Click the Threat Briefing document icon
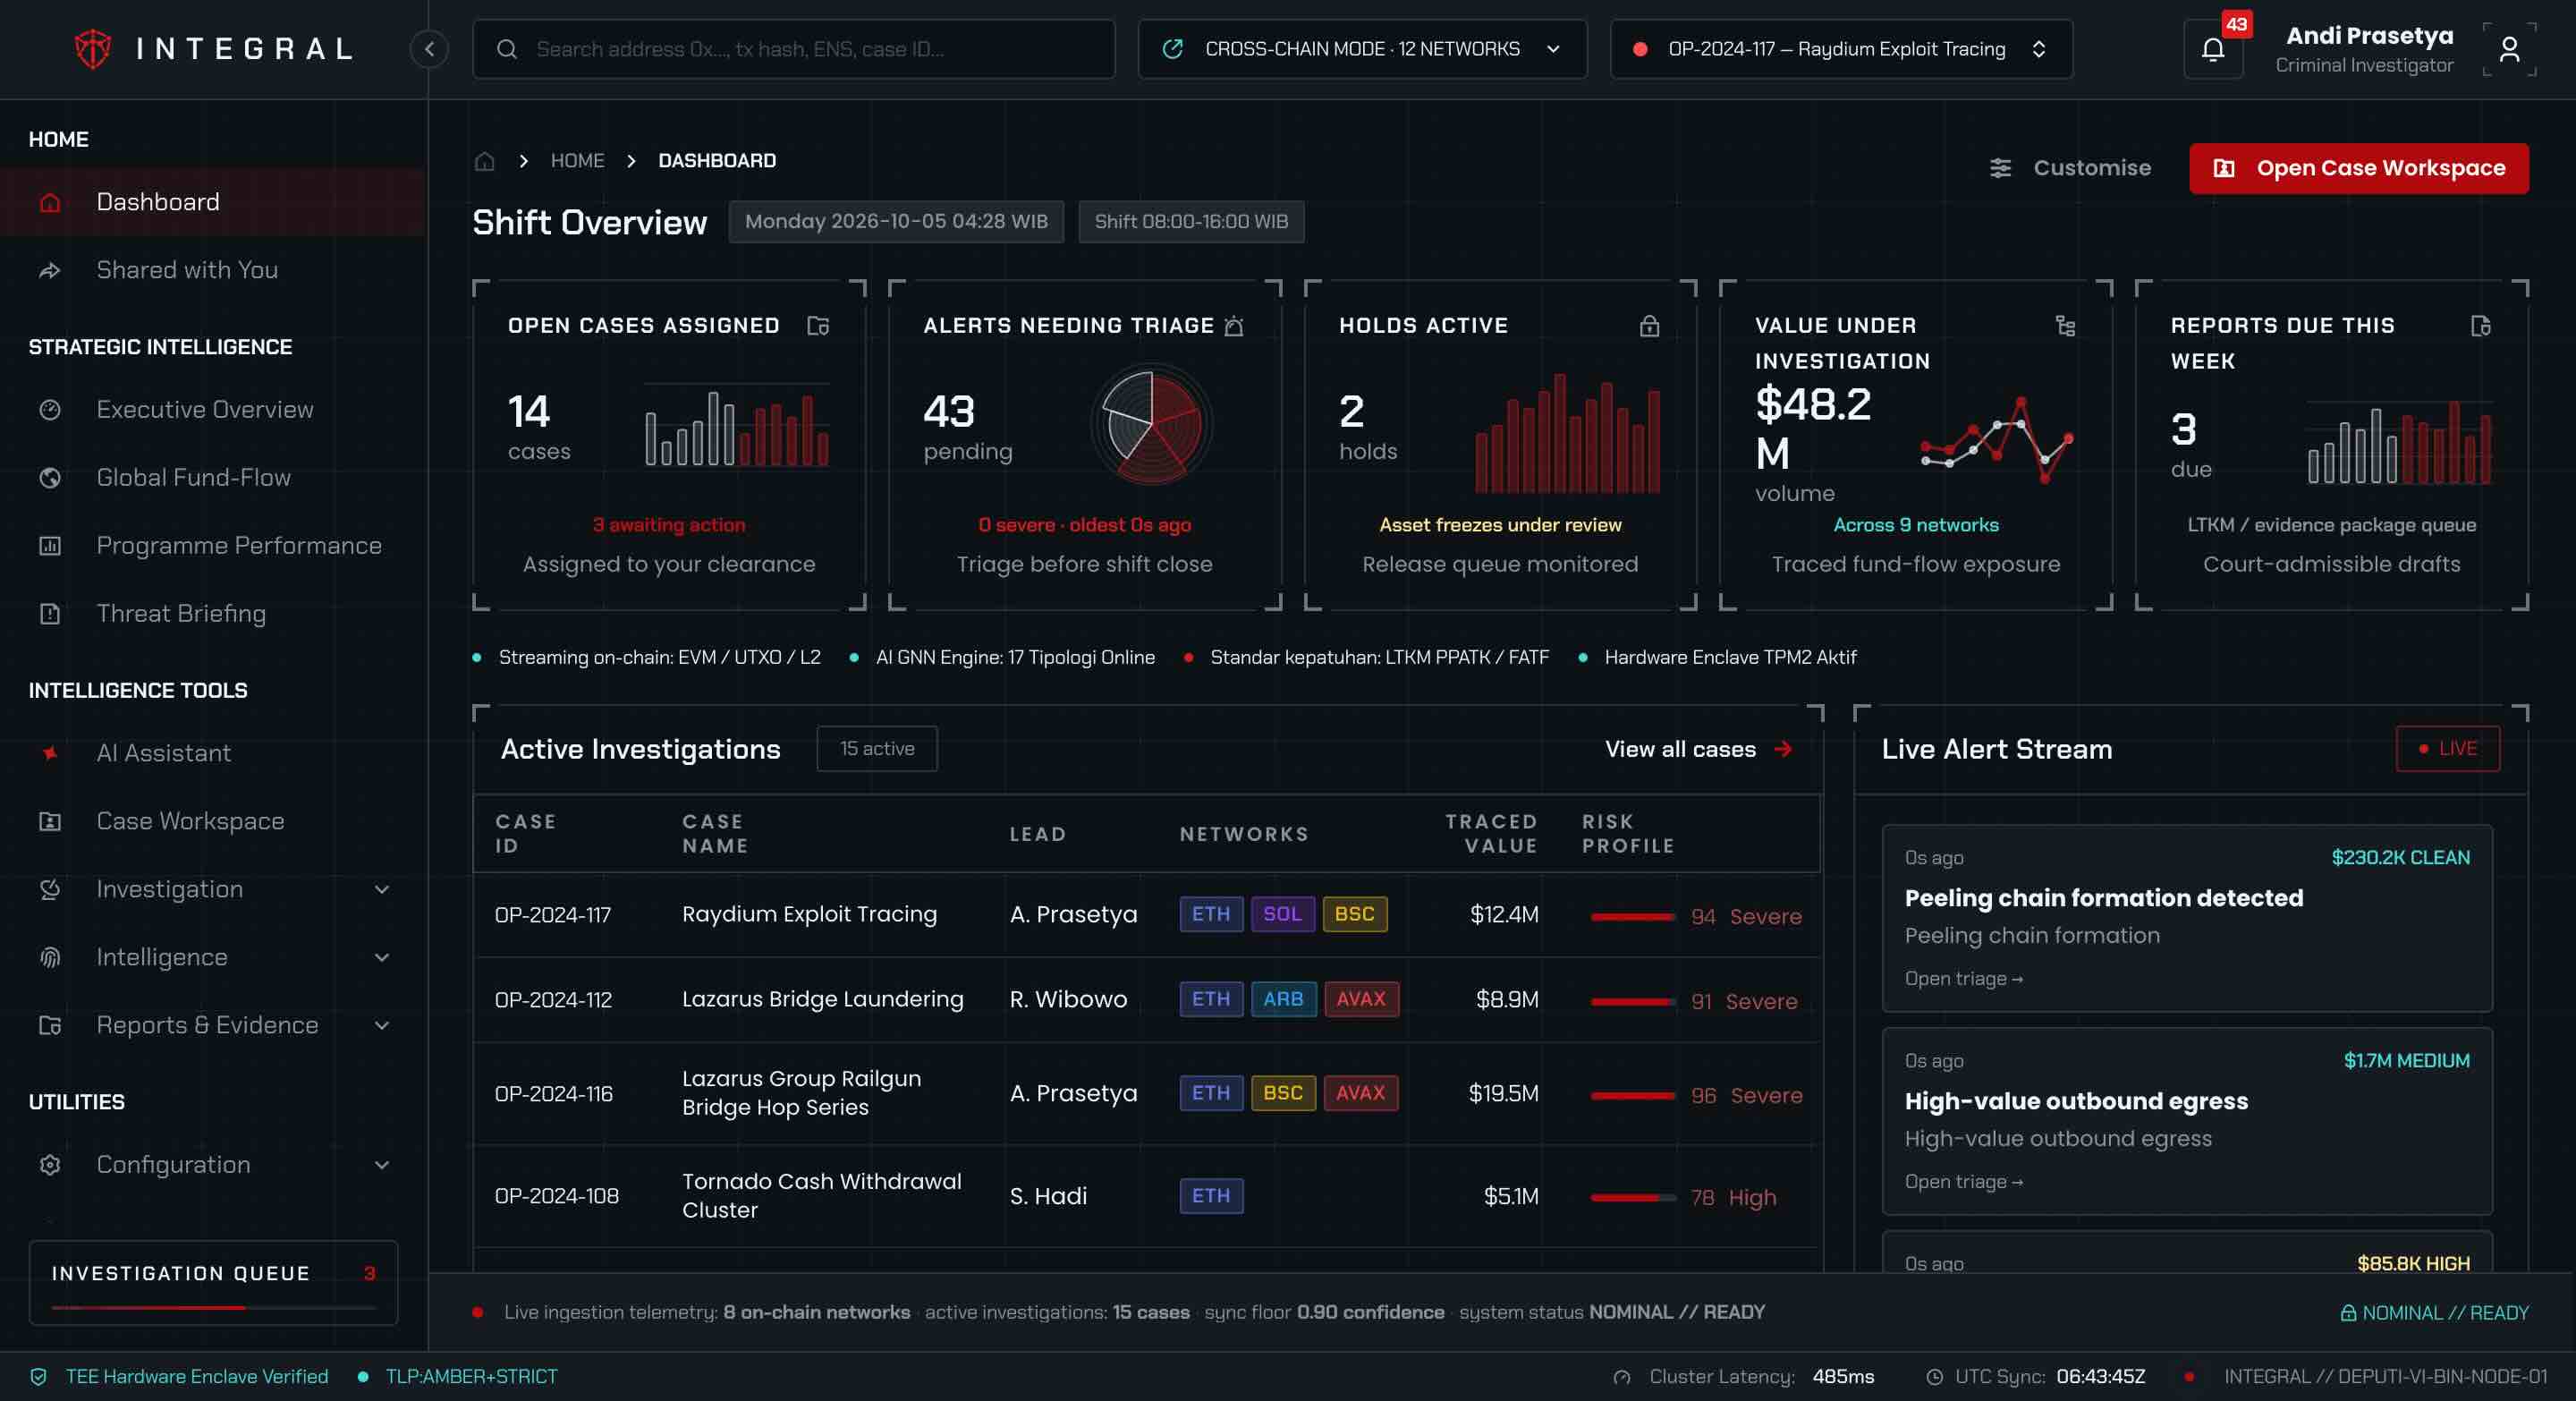Screen dimensions: 2576x1401 (50, 614)
